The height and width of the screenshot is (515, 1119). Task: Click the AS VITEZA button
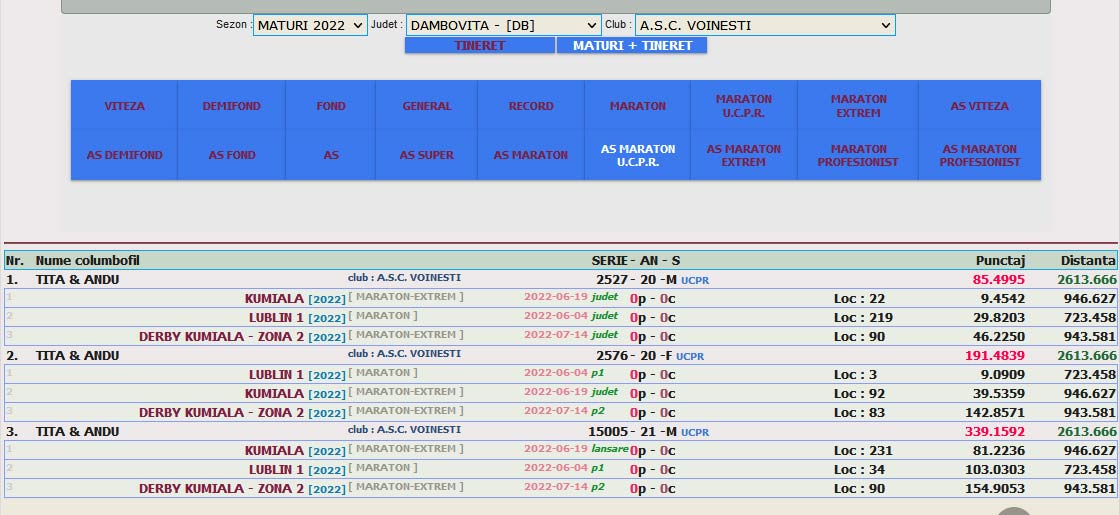pos(979,106)
